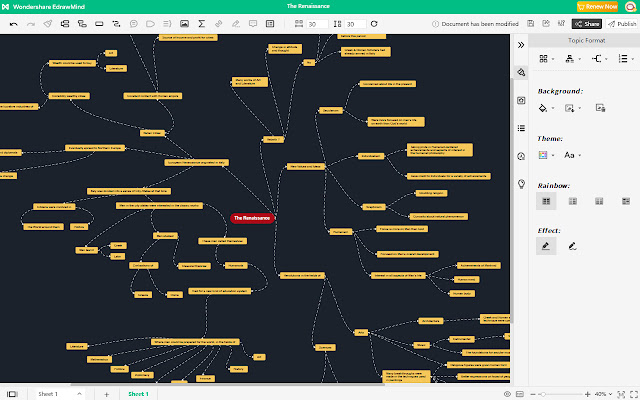This screenshot has width=640, height=400.
Task: Click the user account avatar icon
Action: [626, 6]
